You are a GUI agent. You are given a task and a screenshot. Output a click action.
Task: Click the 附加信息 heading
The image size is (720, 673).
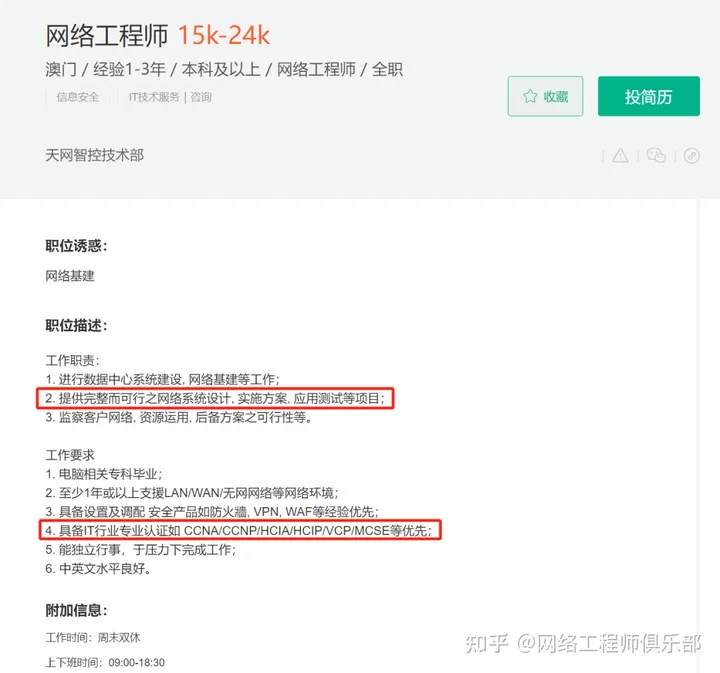(x=76, y=611)
